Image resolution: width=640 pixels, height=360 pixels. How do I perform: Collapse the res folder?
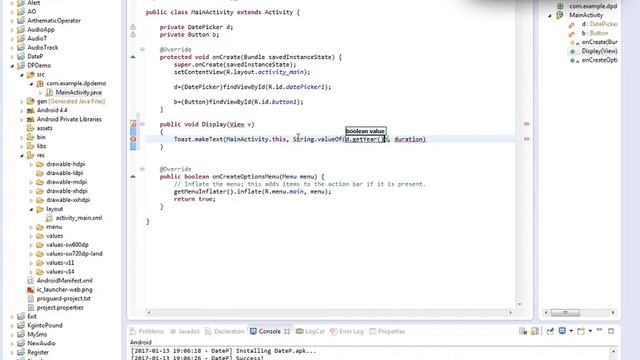22,155
